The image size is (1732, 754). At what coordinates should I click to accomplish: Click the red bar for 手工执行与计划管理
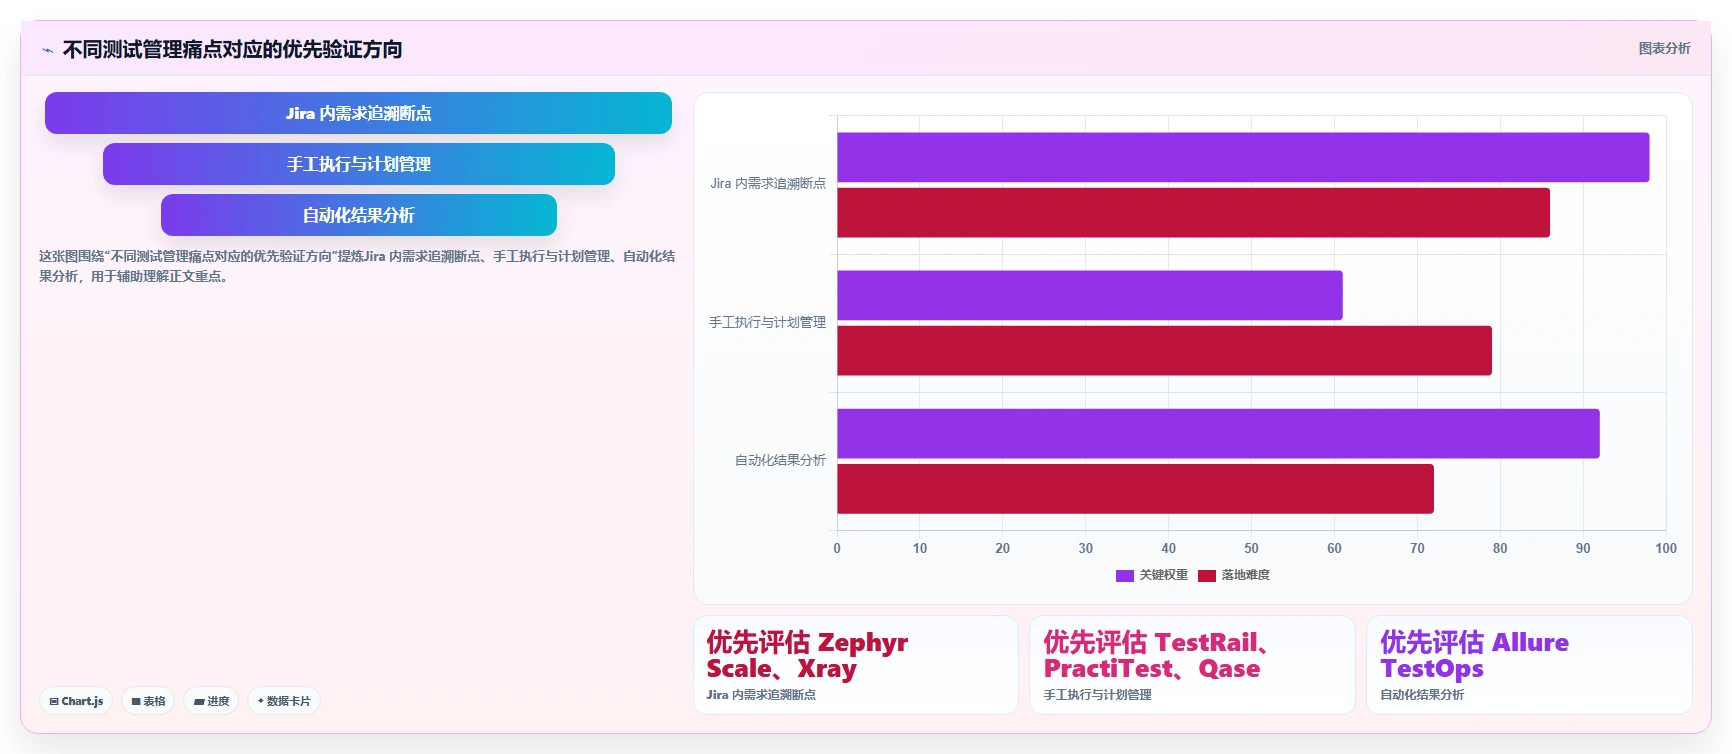pyautogui.click(x=1164, y=351)
